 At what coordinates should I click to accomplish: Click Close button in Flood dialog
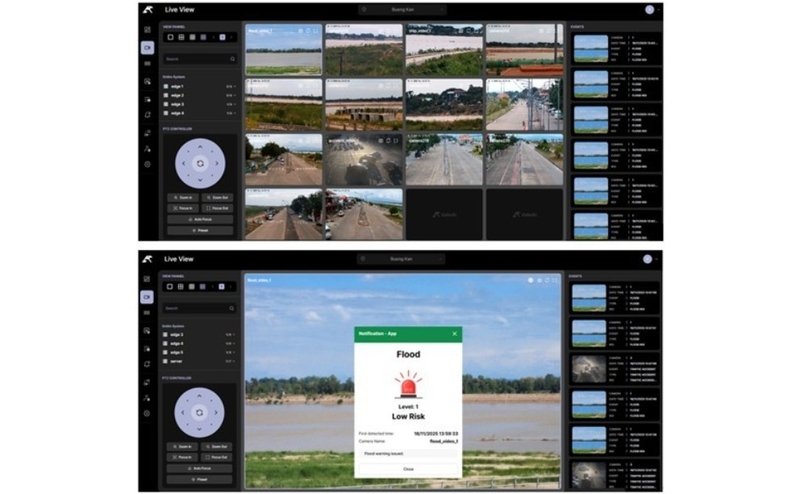(x=407, y=468)
